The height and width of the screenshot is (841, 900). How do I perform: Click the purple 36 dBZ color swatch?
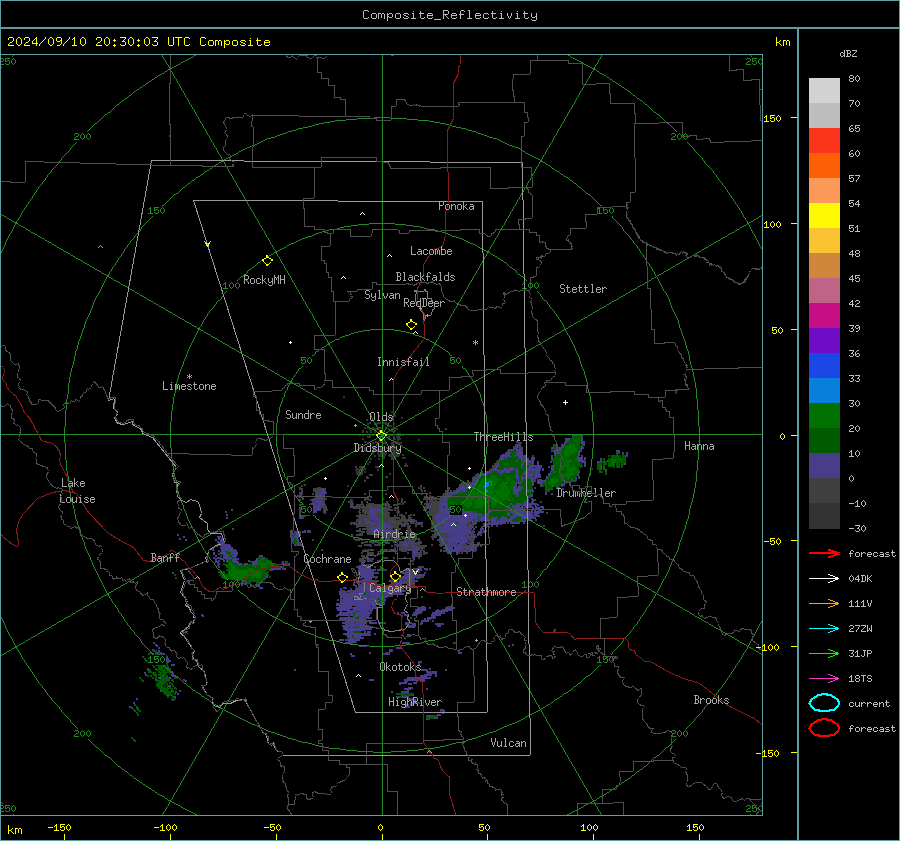click(x=824, y=340)
